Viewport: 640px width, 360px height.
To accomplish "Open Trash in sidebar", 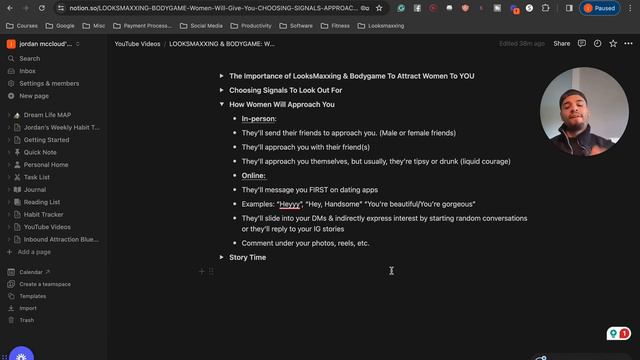I will [27, 320].
